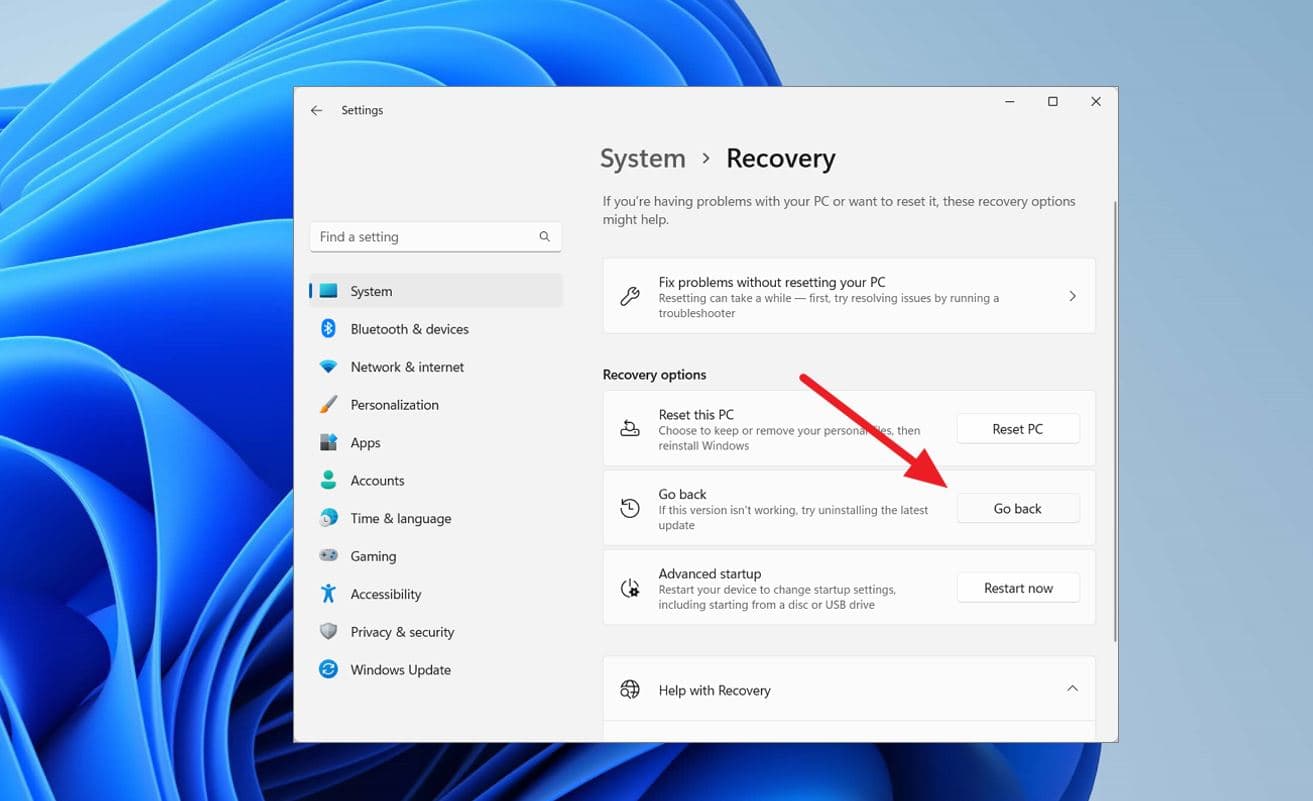The height and width of the screenshot is (801, 1313).
Task: Click the Reset this PC title text
Action: tap(696, 414)
